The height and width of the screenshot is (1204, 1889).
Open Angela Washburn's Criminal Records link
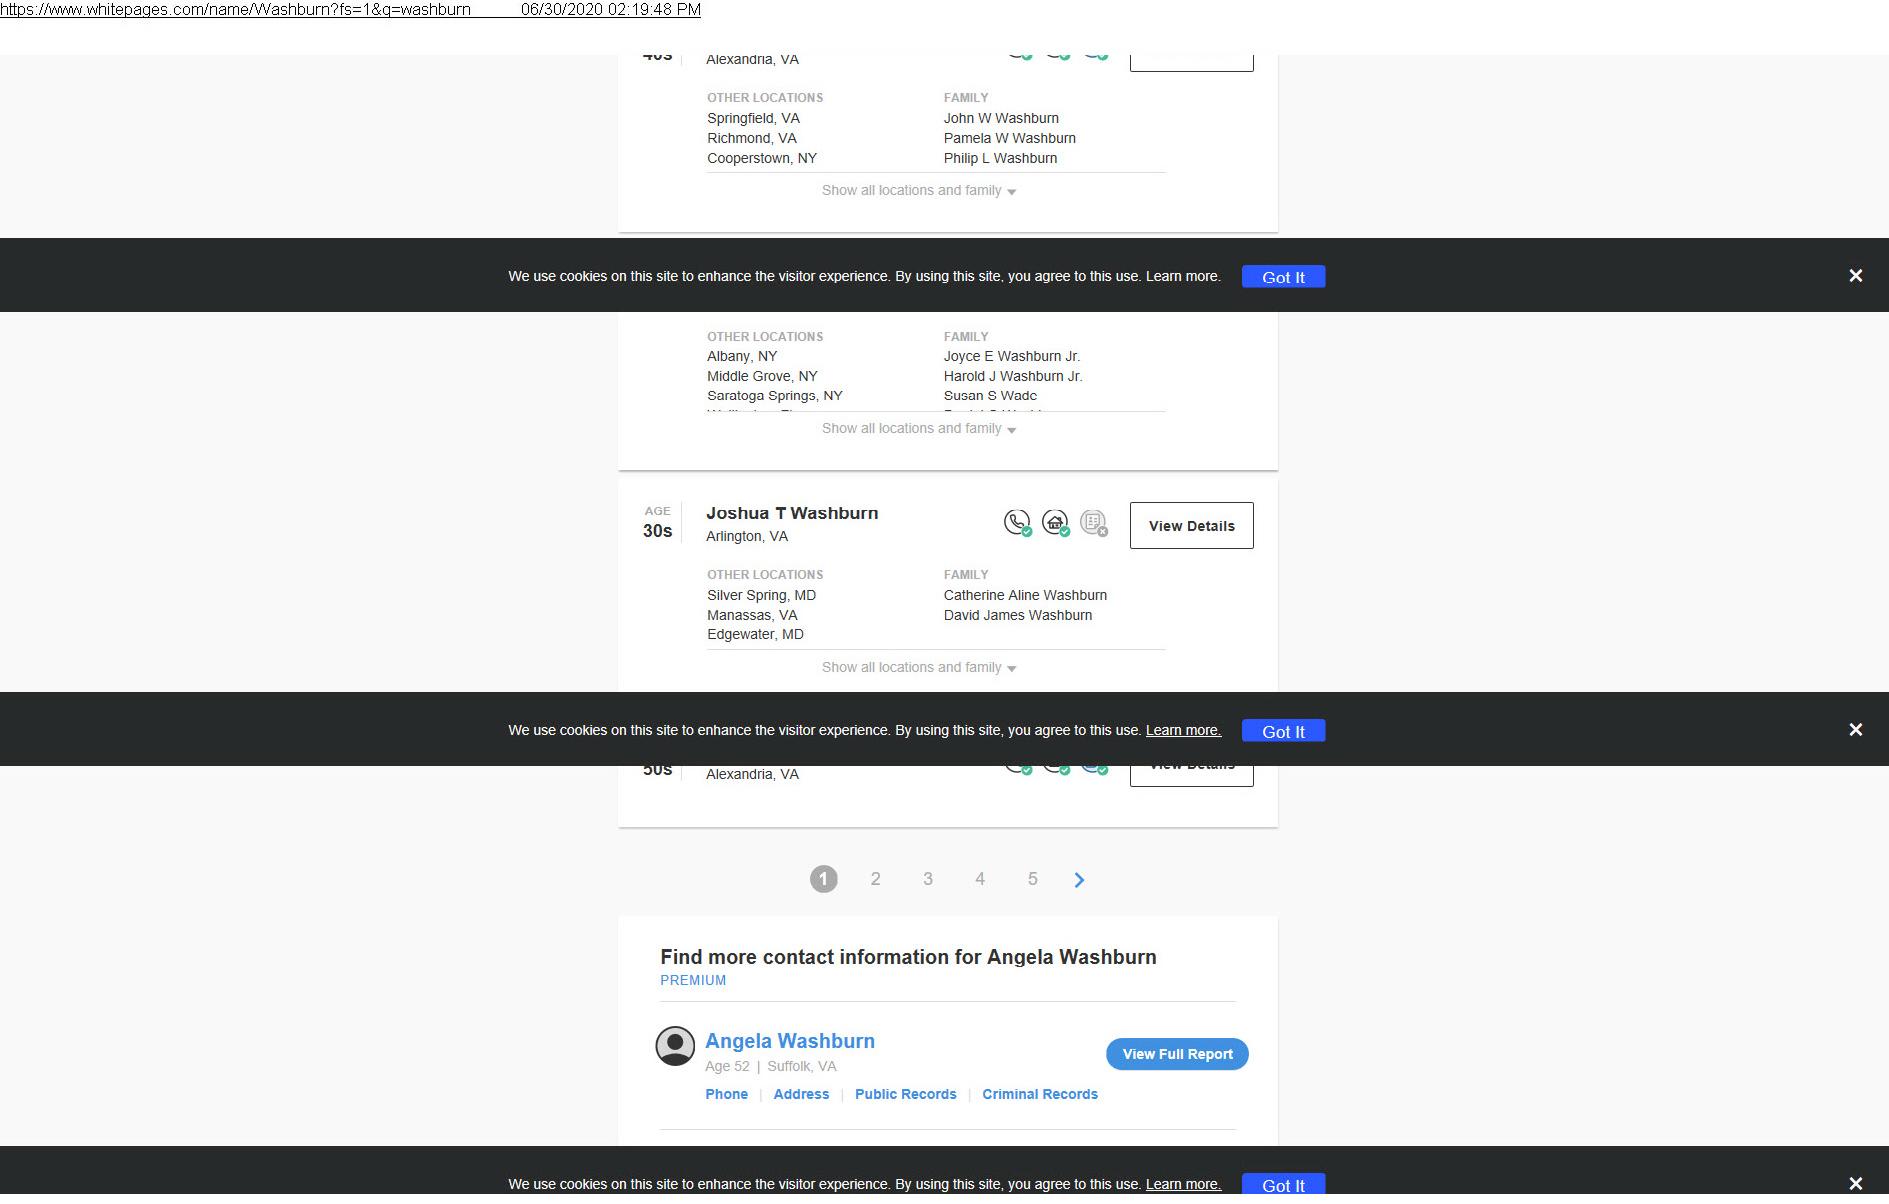pyautogui.click(x=1039, y=1094)
